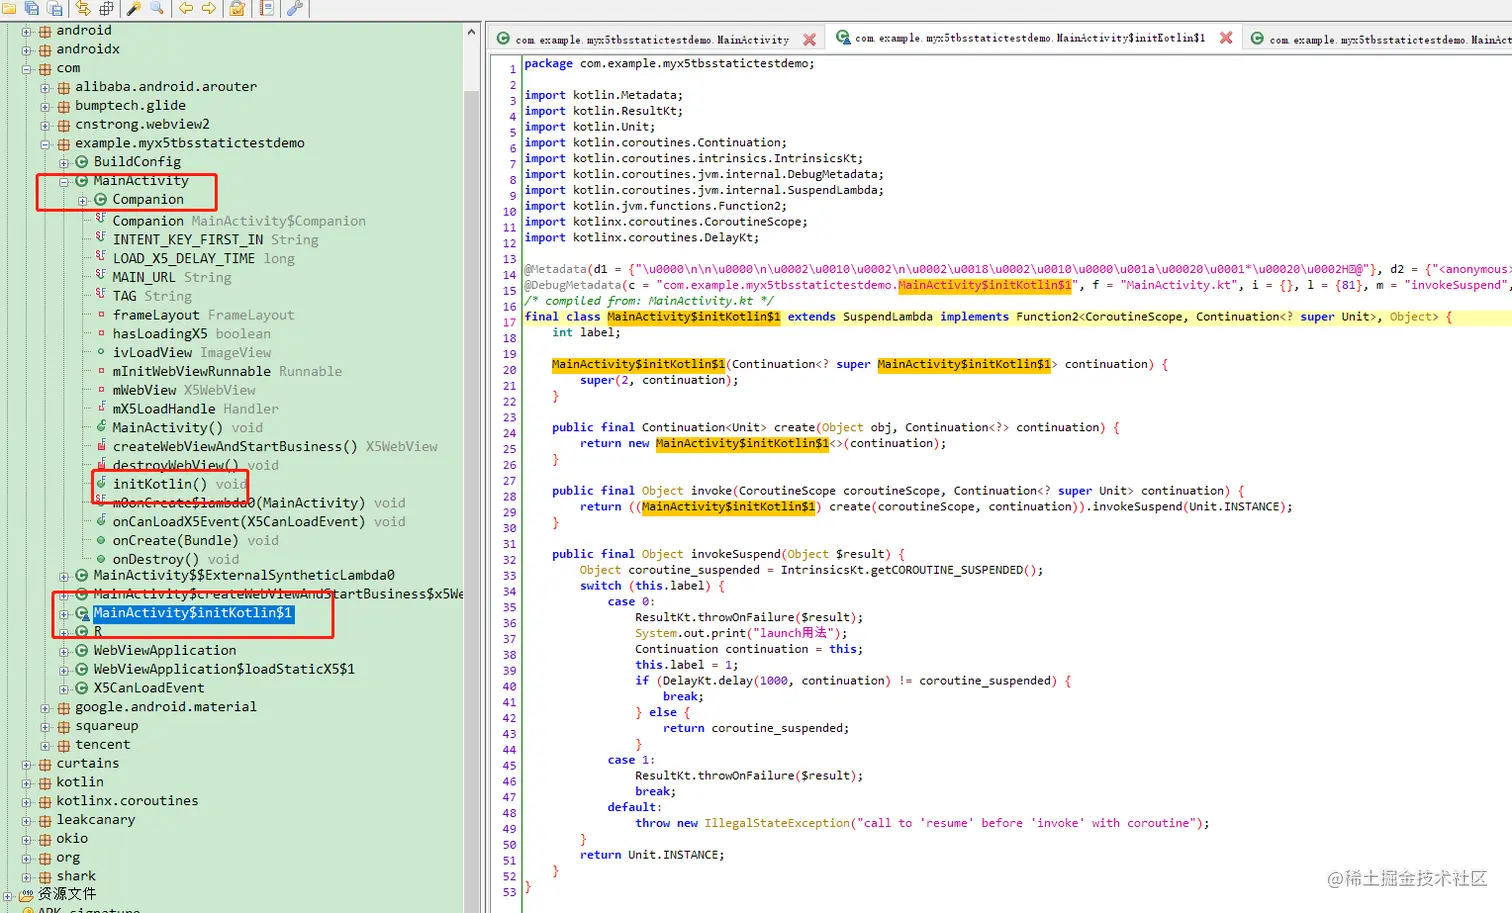Navigate back with the left arrow
Screen dimensions: 1512x913
point(186,8)
